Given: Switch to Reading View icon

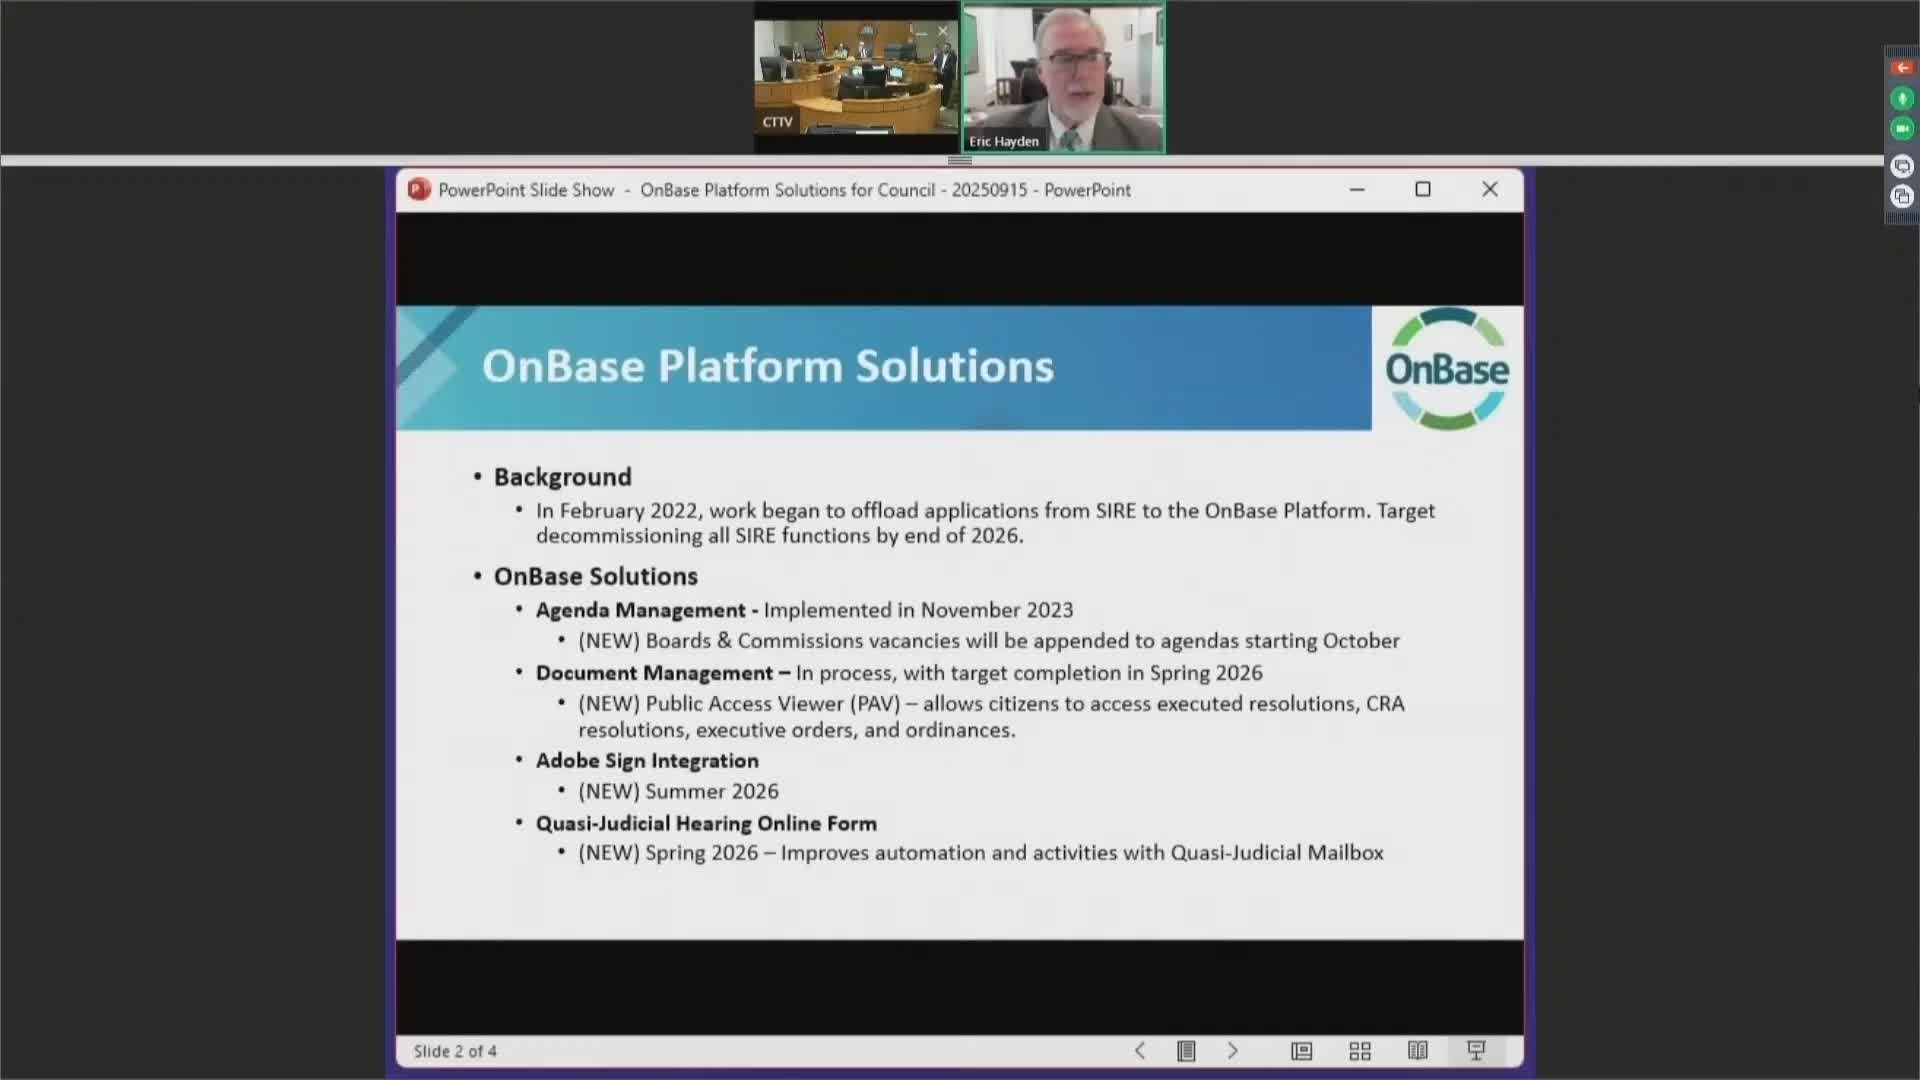Looking at the screenshot, I should pyautogui.click(x=1418, y=1051).
